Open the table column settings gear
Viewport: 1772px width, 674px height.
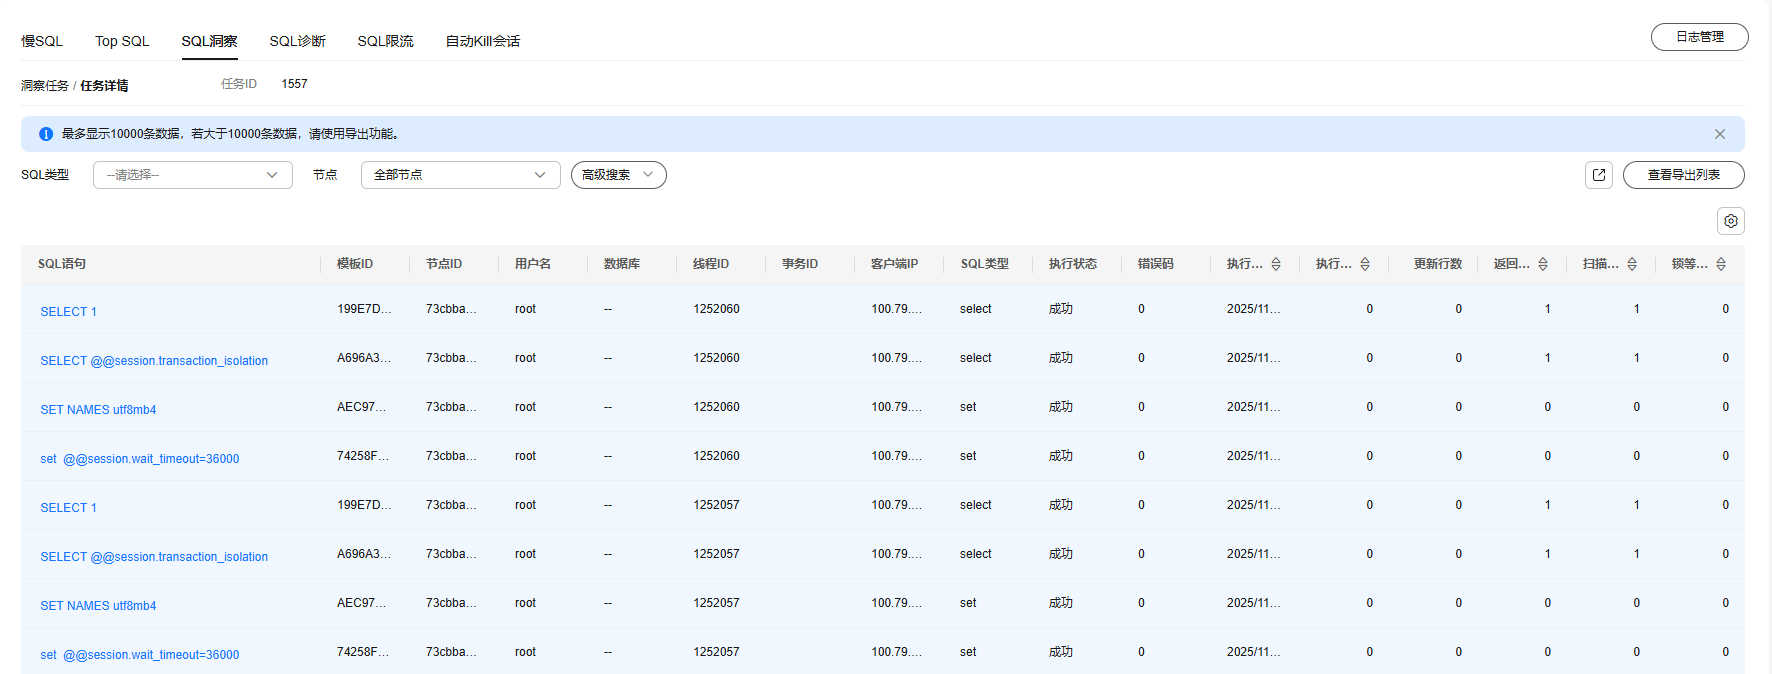[1730, 221]
